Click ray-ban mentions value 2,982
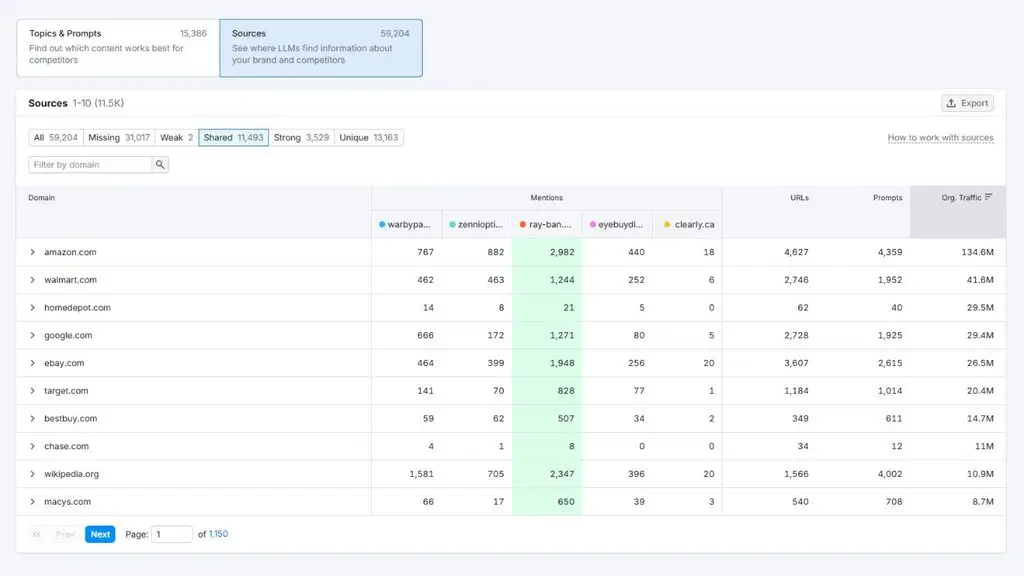Image resolution: width=1024 pixels, height=576 pixels. pyautogui.click(x=562, y=252)
